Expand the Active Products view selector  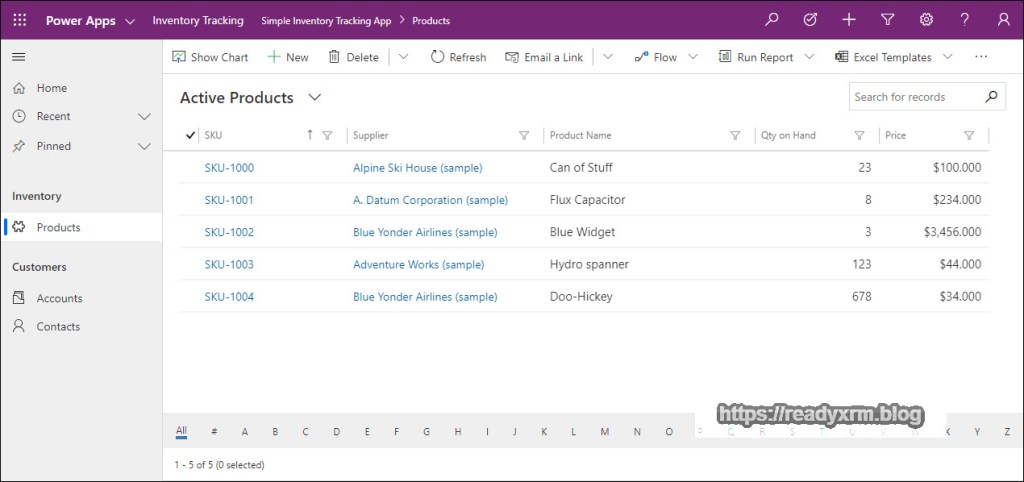[x=315, y=97]
